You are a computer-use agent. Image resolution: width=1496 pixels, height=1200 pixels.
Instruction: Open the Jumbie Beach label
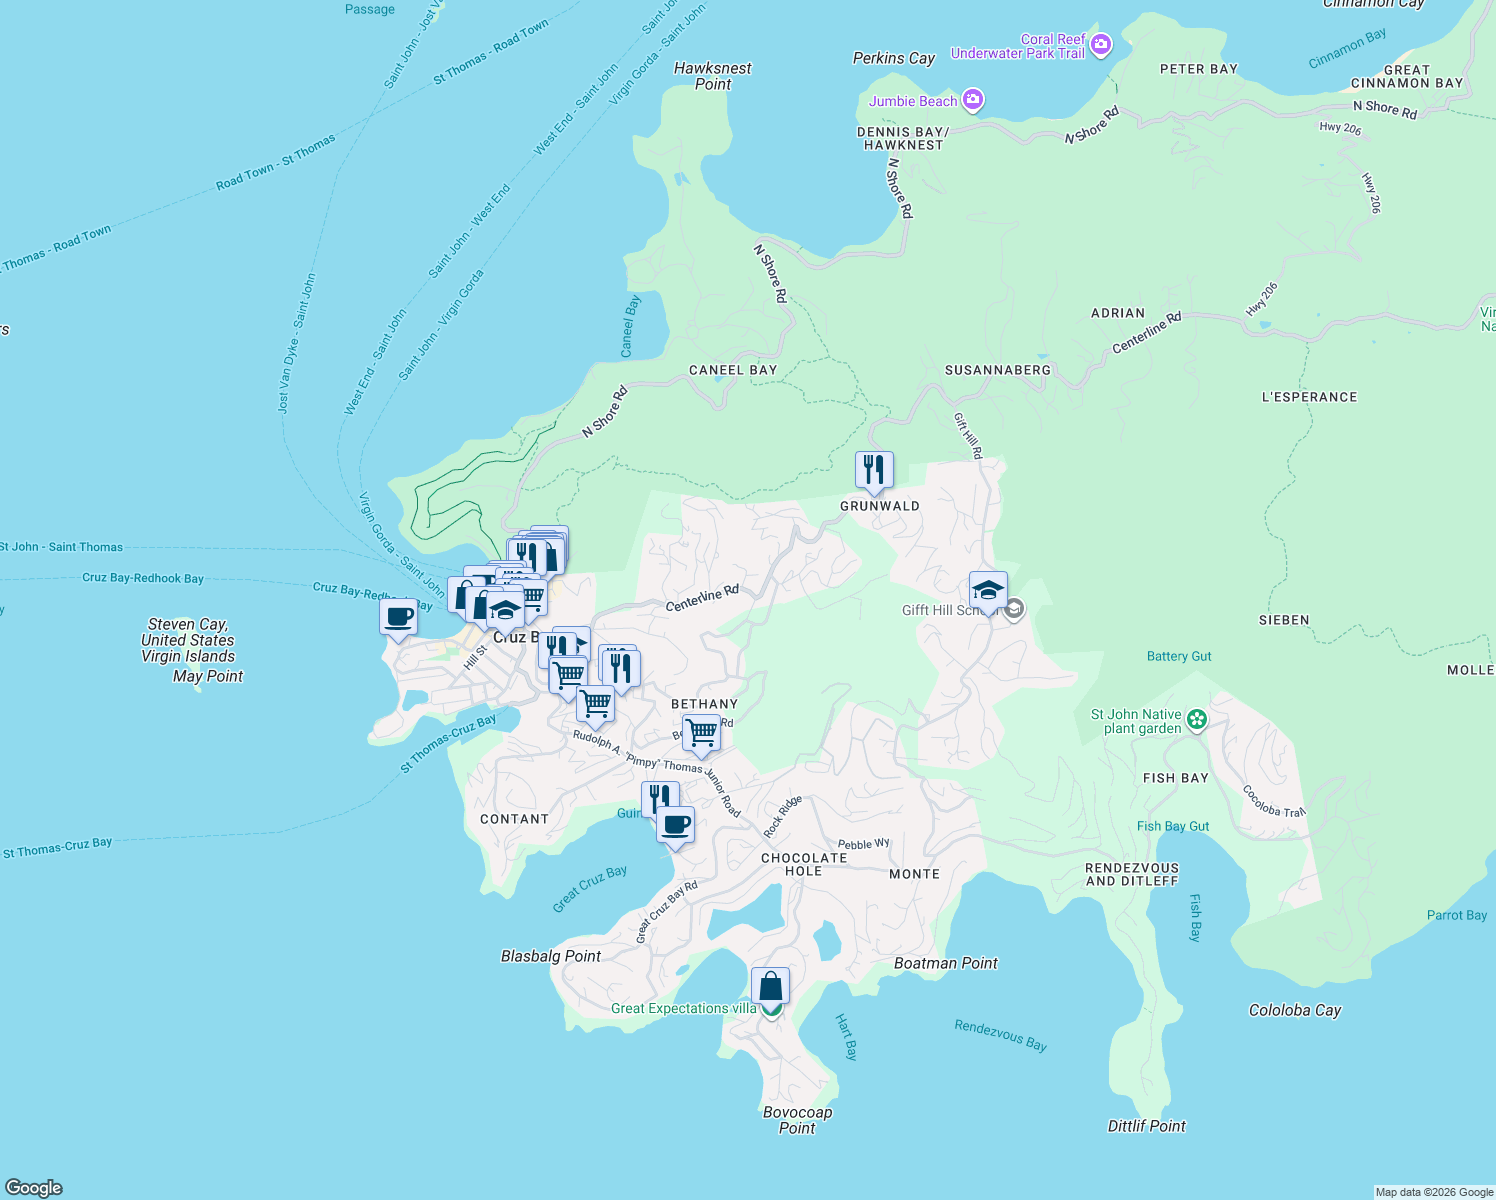pos(915,101)
